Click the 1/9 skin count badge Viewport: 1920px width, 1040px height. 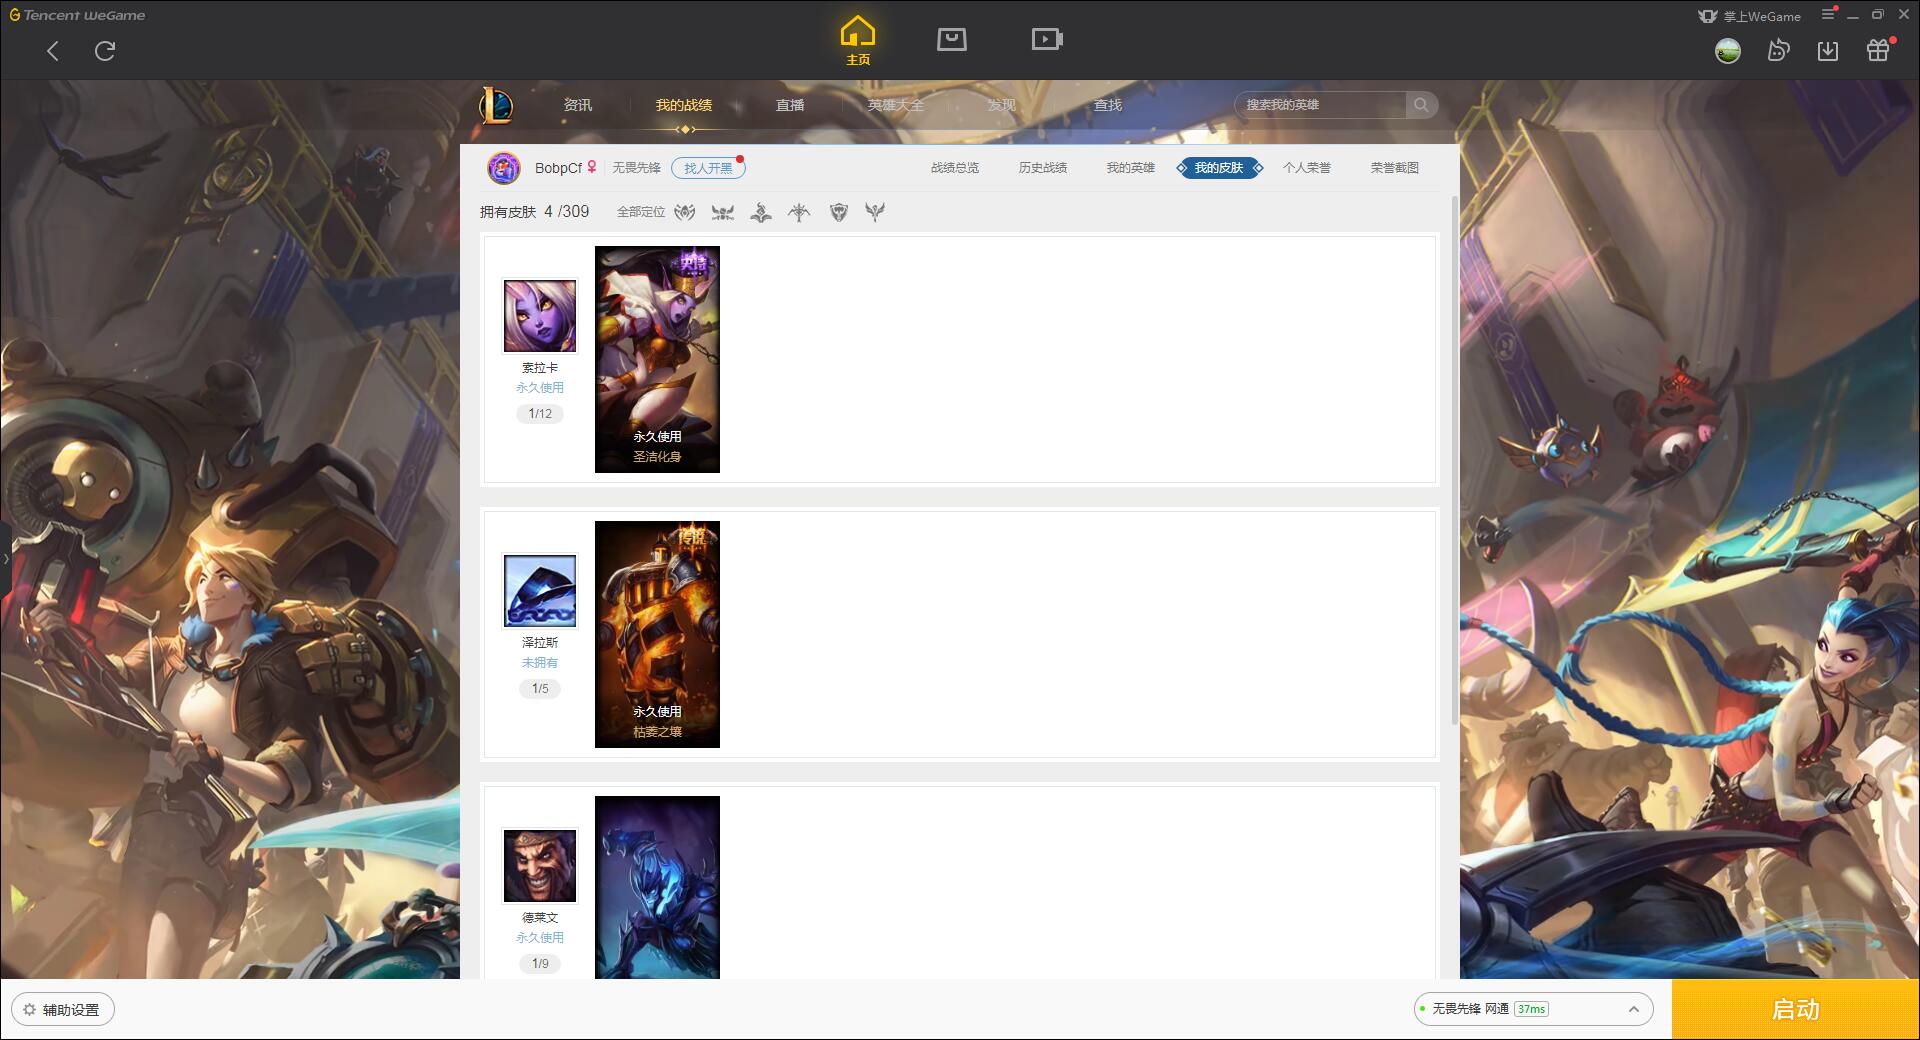[540, 964]
